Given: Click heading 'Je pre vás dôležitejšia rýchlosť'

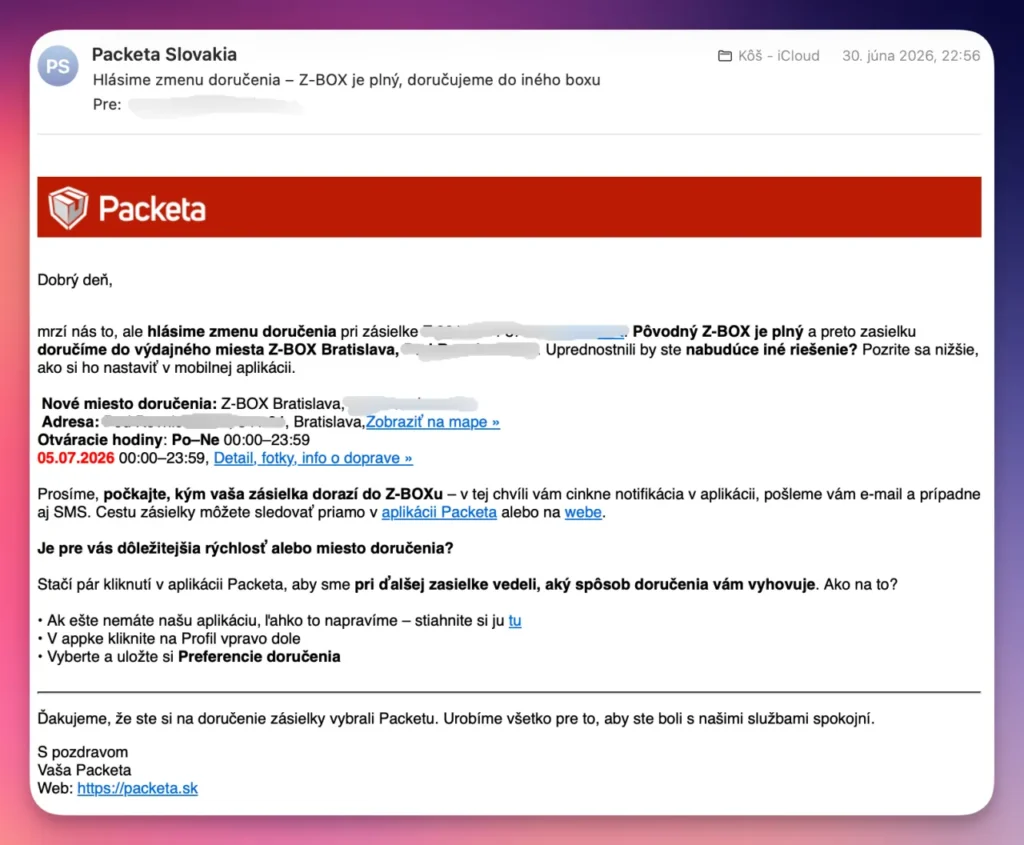Looking at the screenshot, I should 245,549.
